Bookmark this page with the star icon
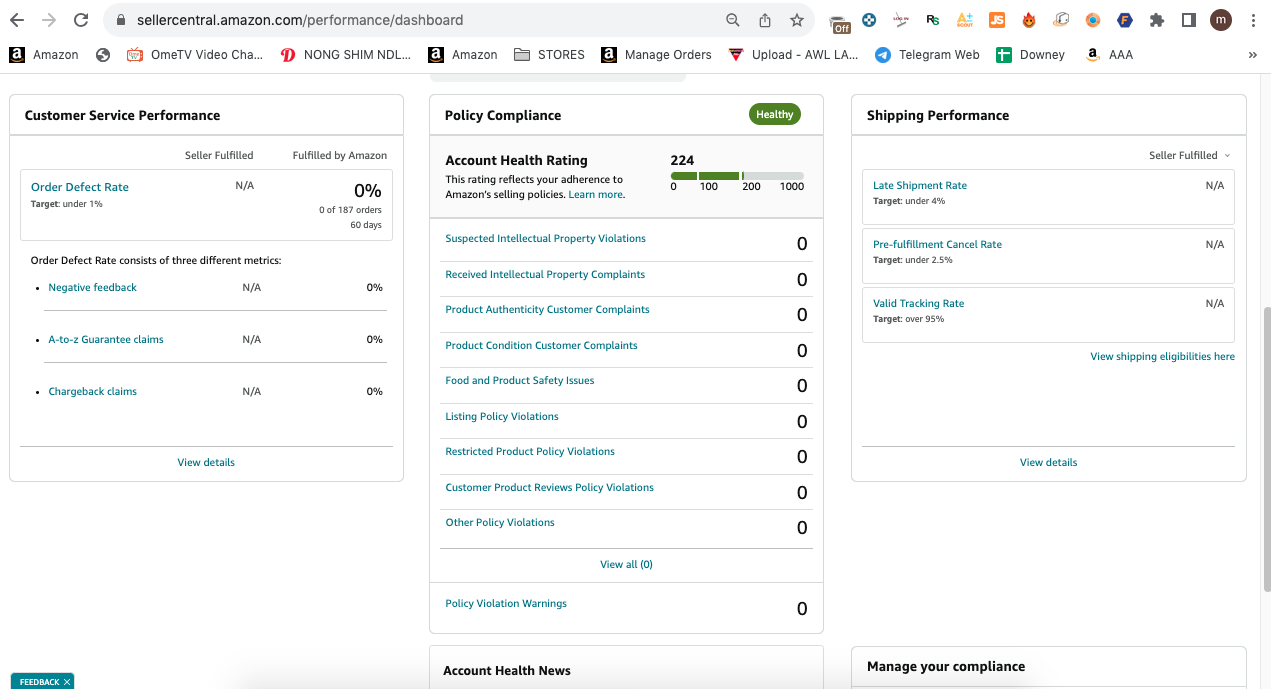 tap(797, 20)
